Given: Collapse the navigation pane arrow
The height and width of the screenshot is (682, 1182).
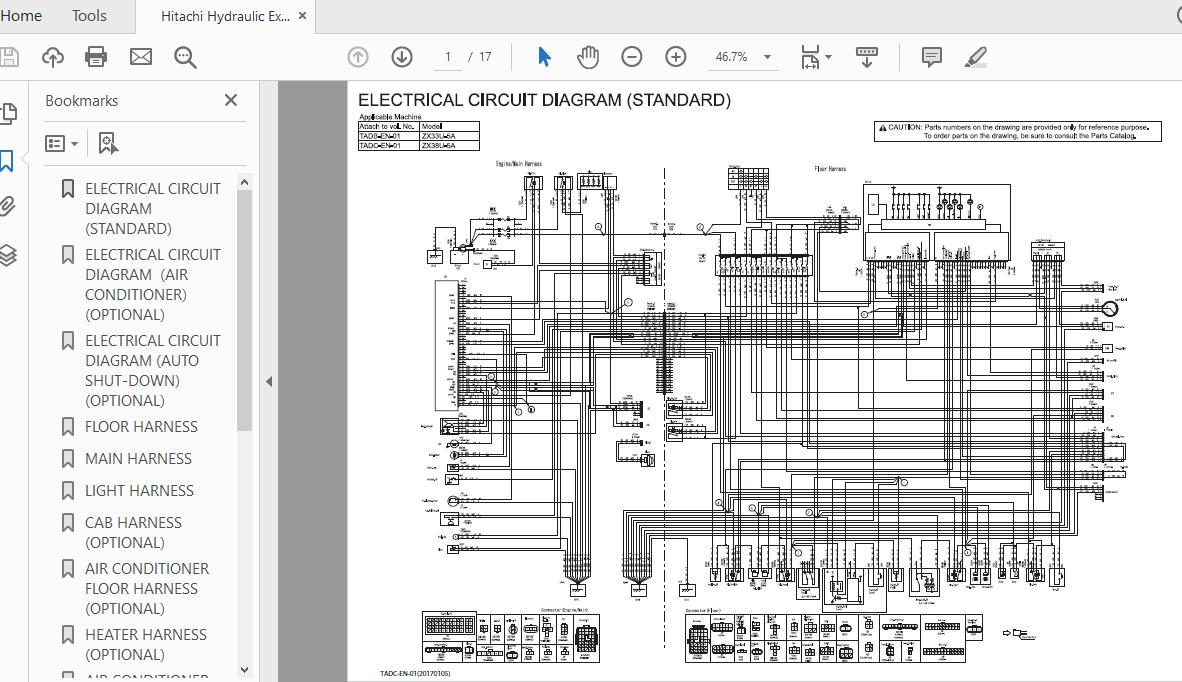Looking at the screenshot, I should pyautogui.click(x=268, y=381).
